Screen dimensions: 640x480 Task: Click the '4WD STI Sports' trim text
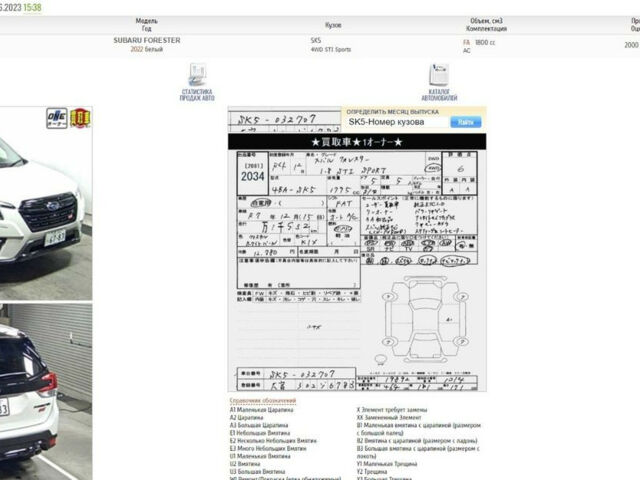pyautogui.click(x=331, y=49)
